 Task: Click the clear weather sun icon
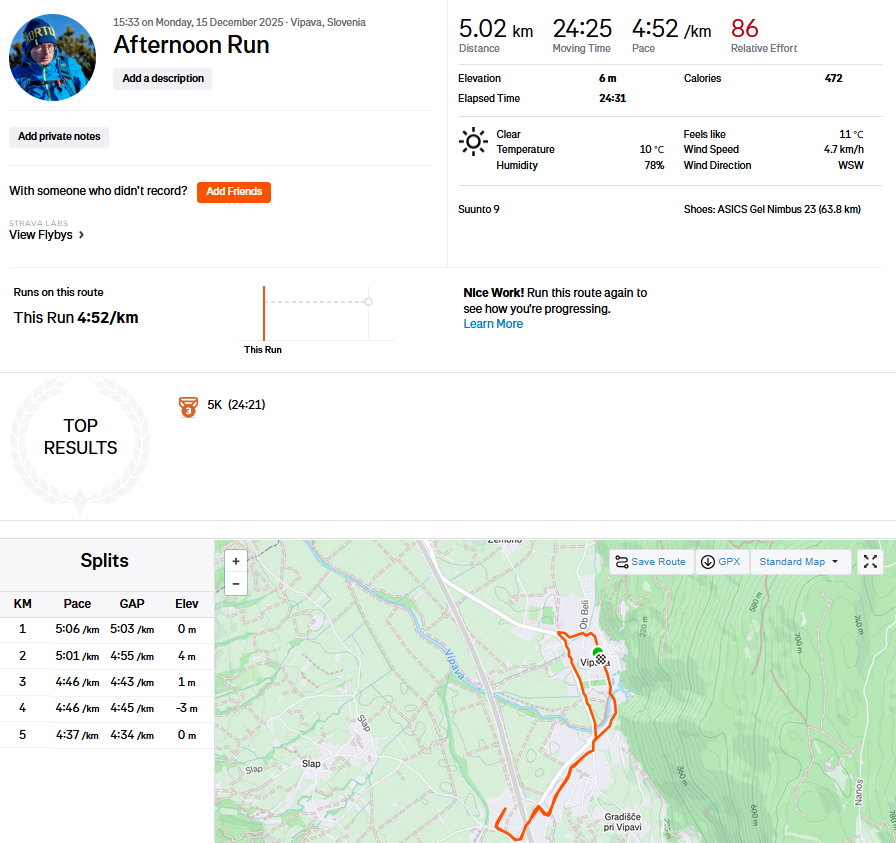point(473,141)
